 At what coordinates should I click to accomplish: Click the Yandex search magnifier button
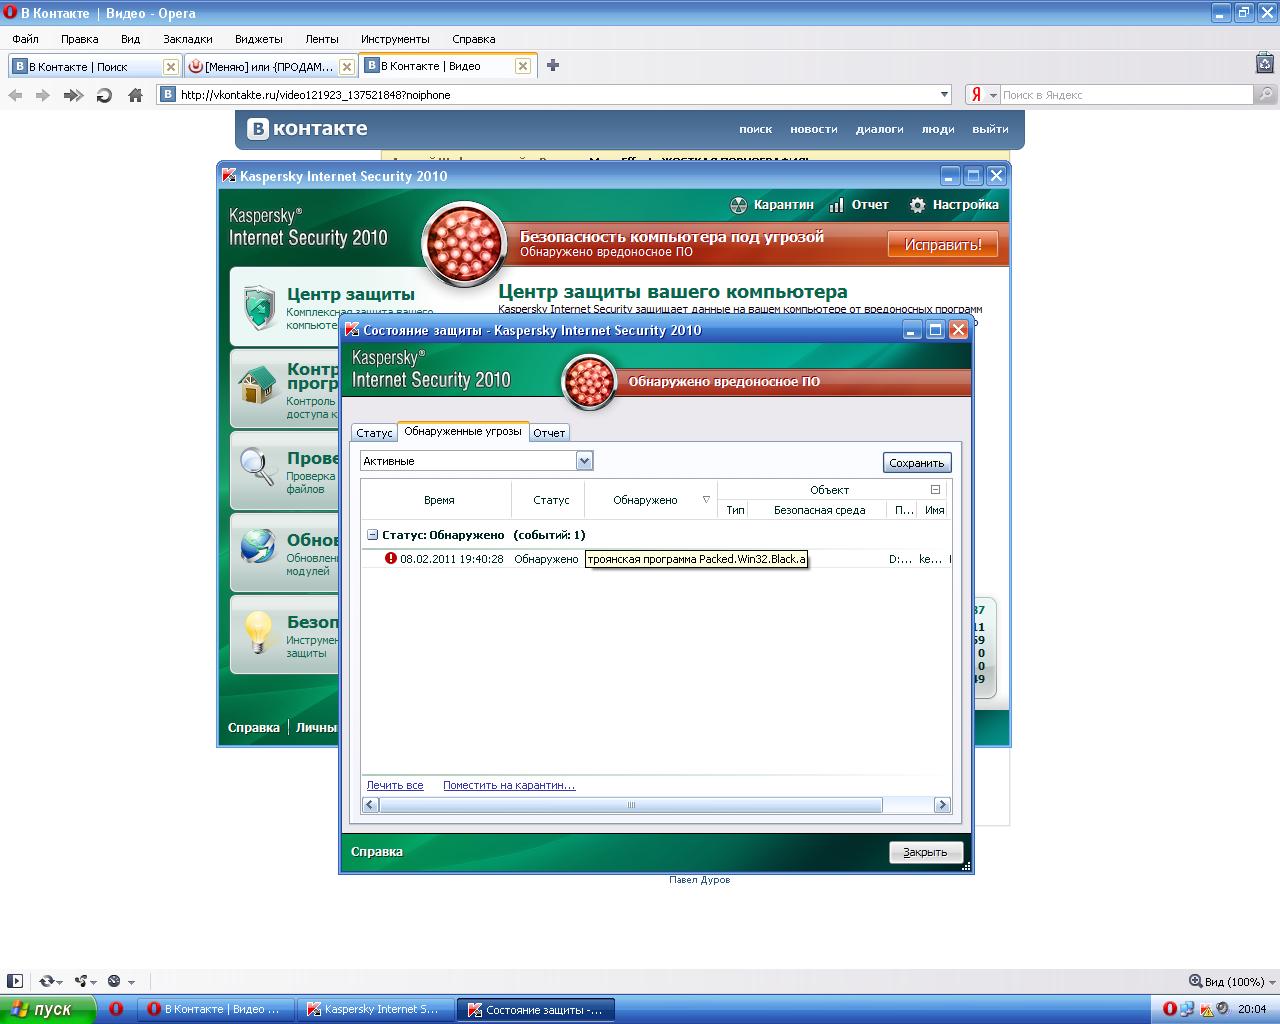[1265, 95]
